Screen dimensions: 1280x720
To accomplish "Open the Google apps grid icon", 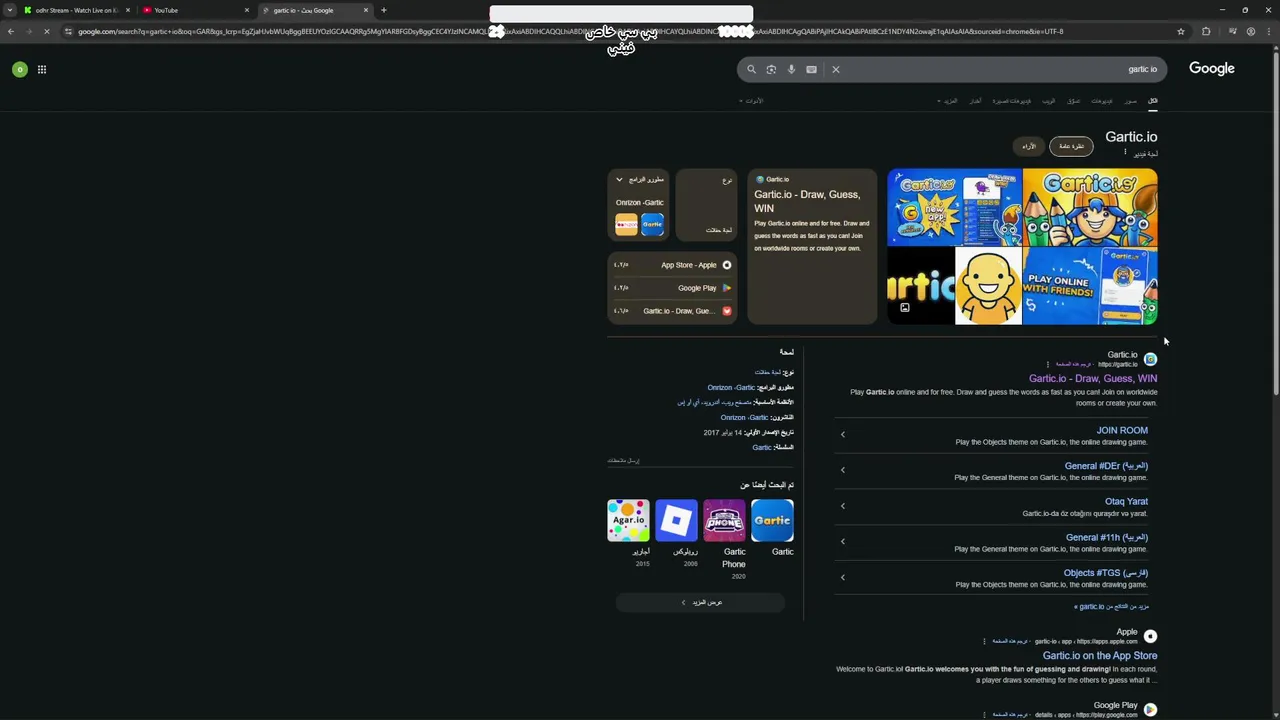I will coord(42,69).
